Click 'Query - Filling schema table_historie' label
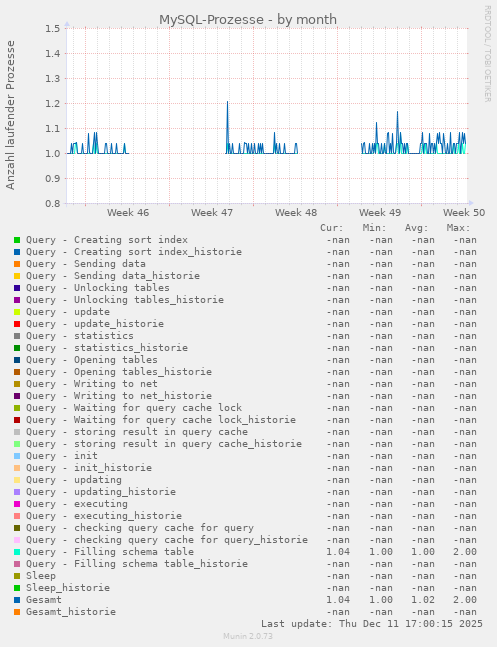This screenshot has width=497, height=647. (x=137, y=564)
